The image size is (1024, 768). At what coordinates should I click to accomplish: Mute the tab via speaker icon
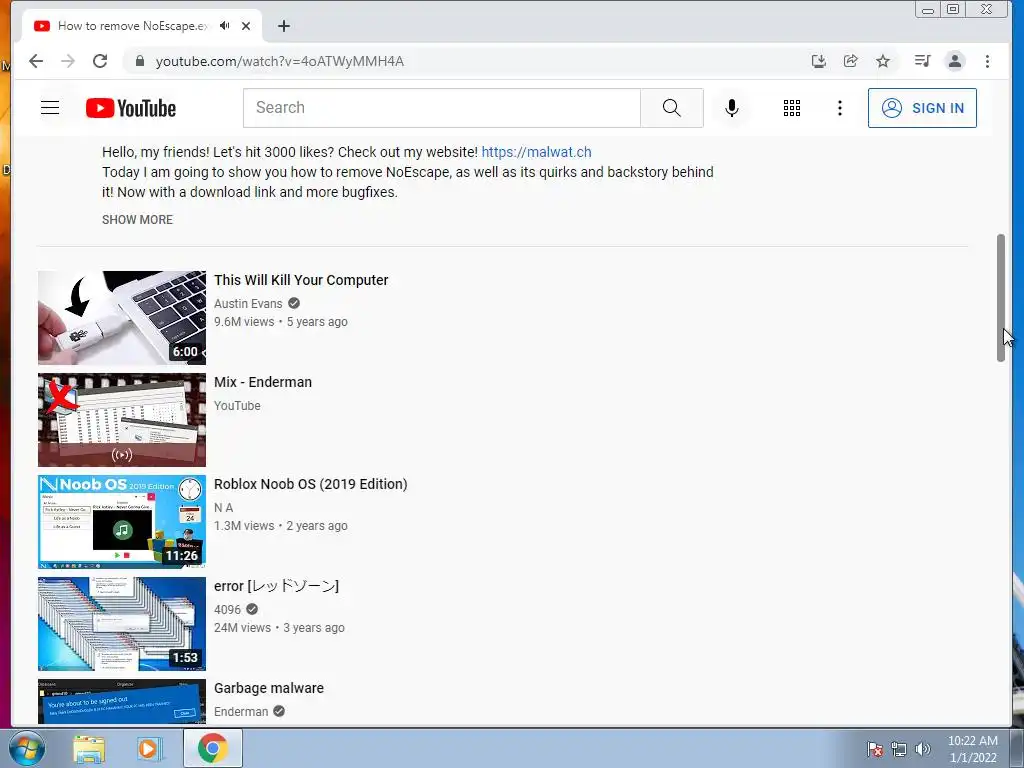(x=225, y=25)
